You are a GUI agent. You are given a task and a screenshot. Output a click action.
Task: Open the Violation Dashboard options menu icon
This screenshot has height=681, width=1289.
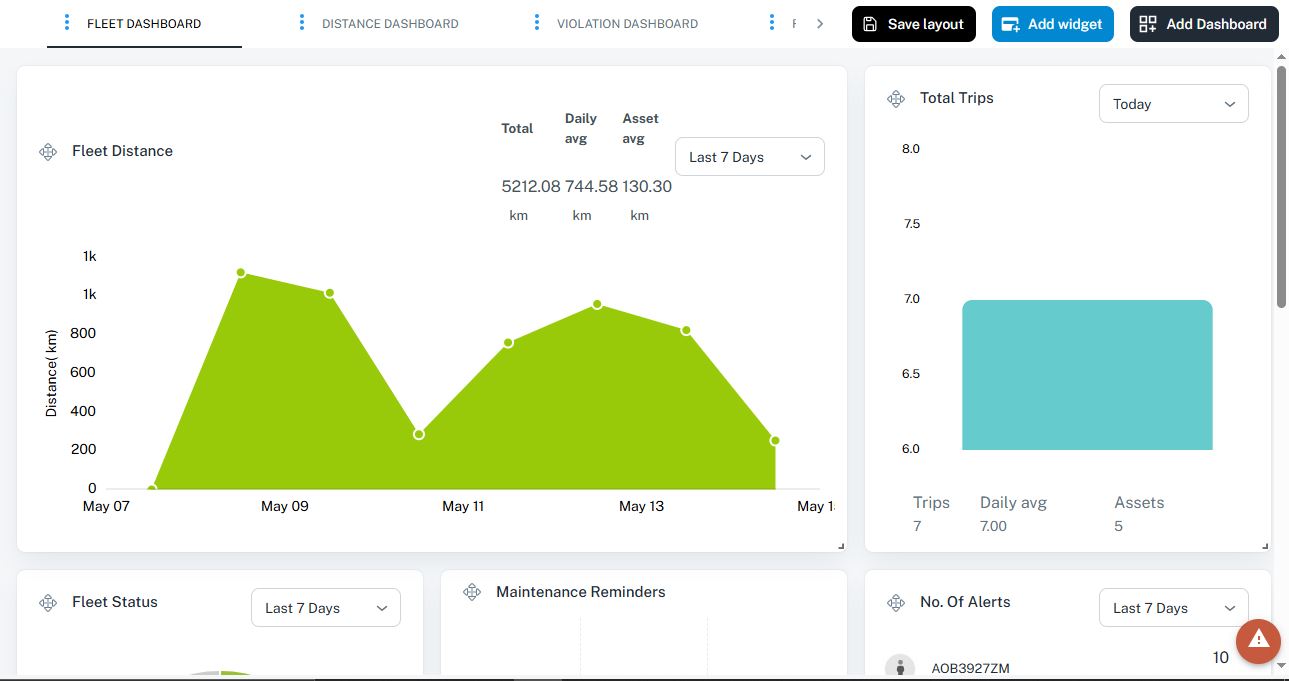[x=538, y=22]
